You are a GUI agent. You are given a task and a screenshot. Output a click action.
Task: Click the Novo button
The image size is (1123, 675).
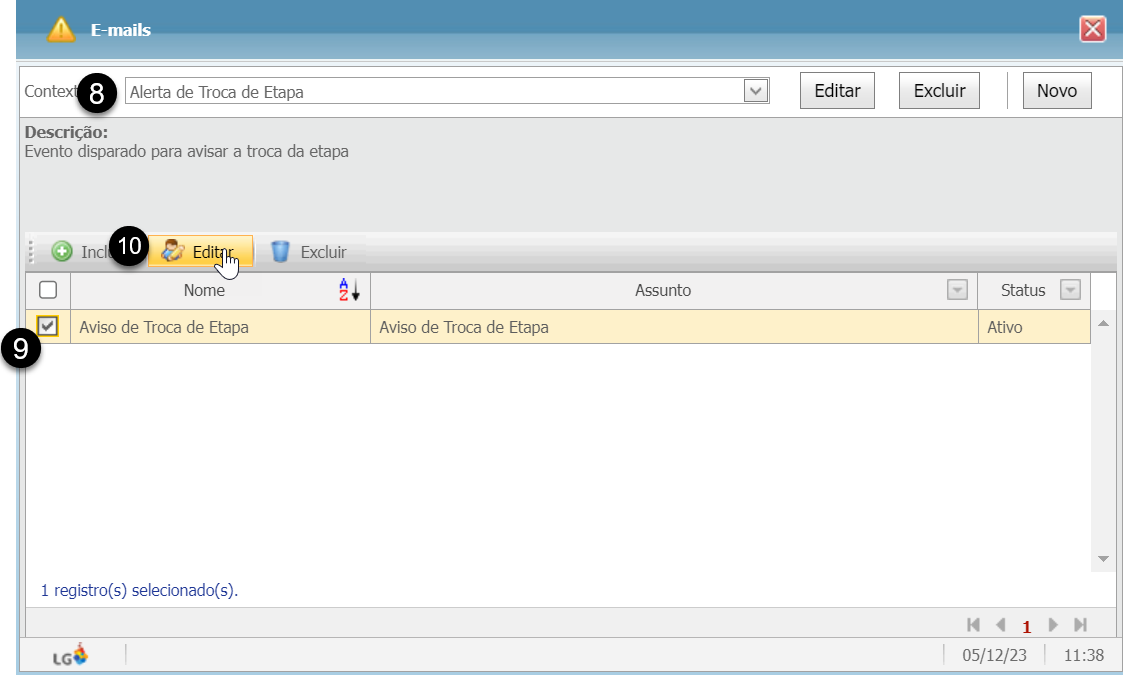pos(1057,90)
